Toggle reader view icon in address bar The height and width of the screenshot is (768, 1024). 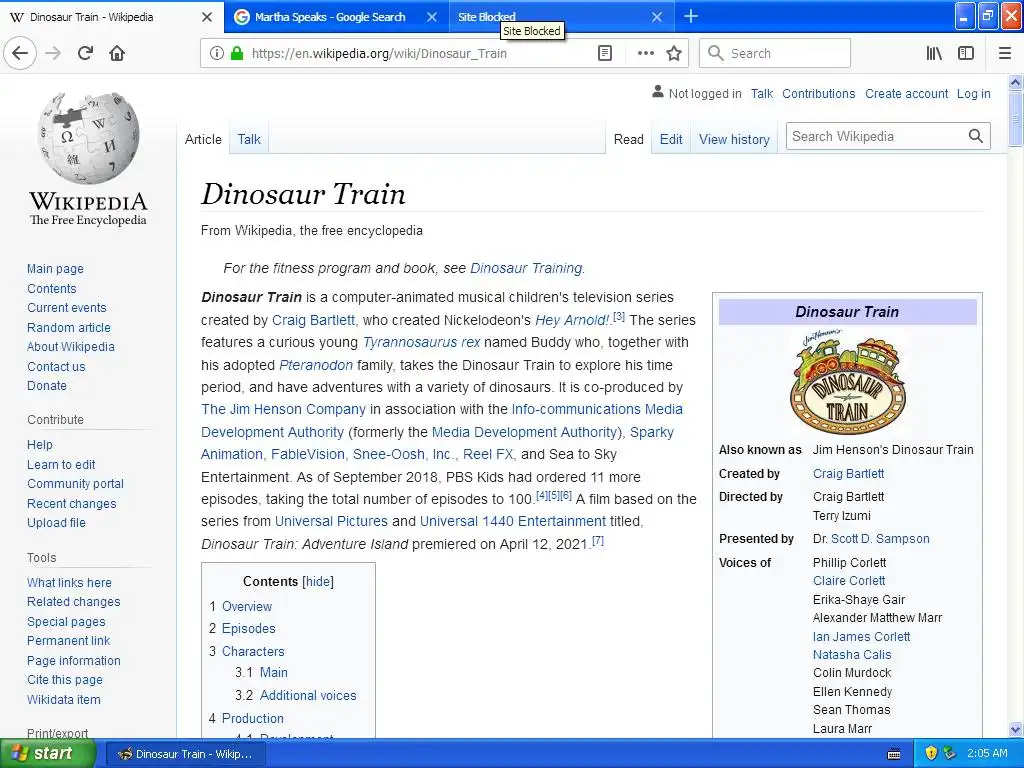pyautogui.click(x=605, y=53)
